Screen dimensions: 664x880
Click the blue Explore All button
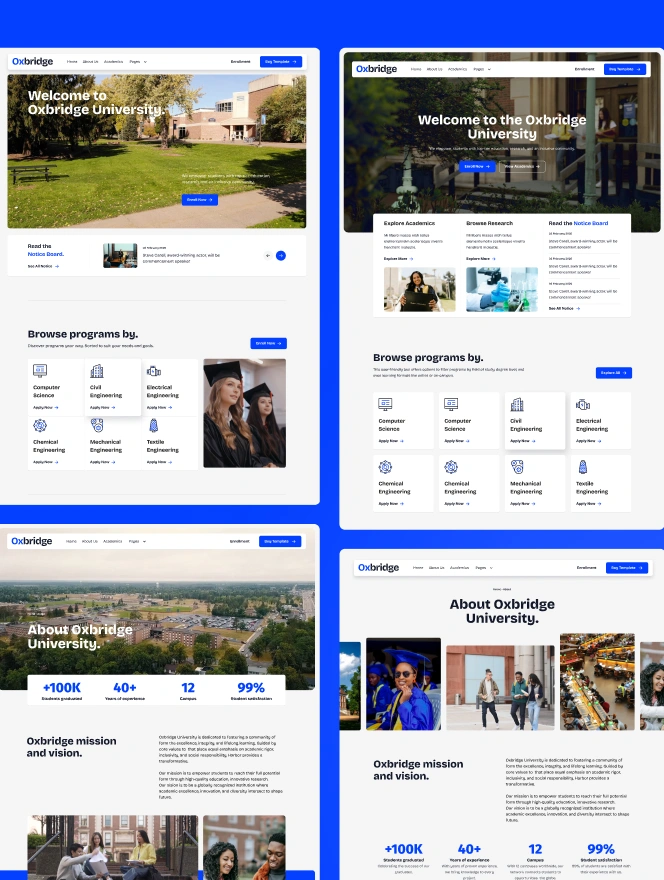(613, 373)
